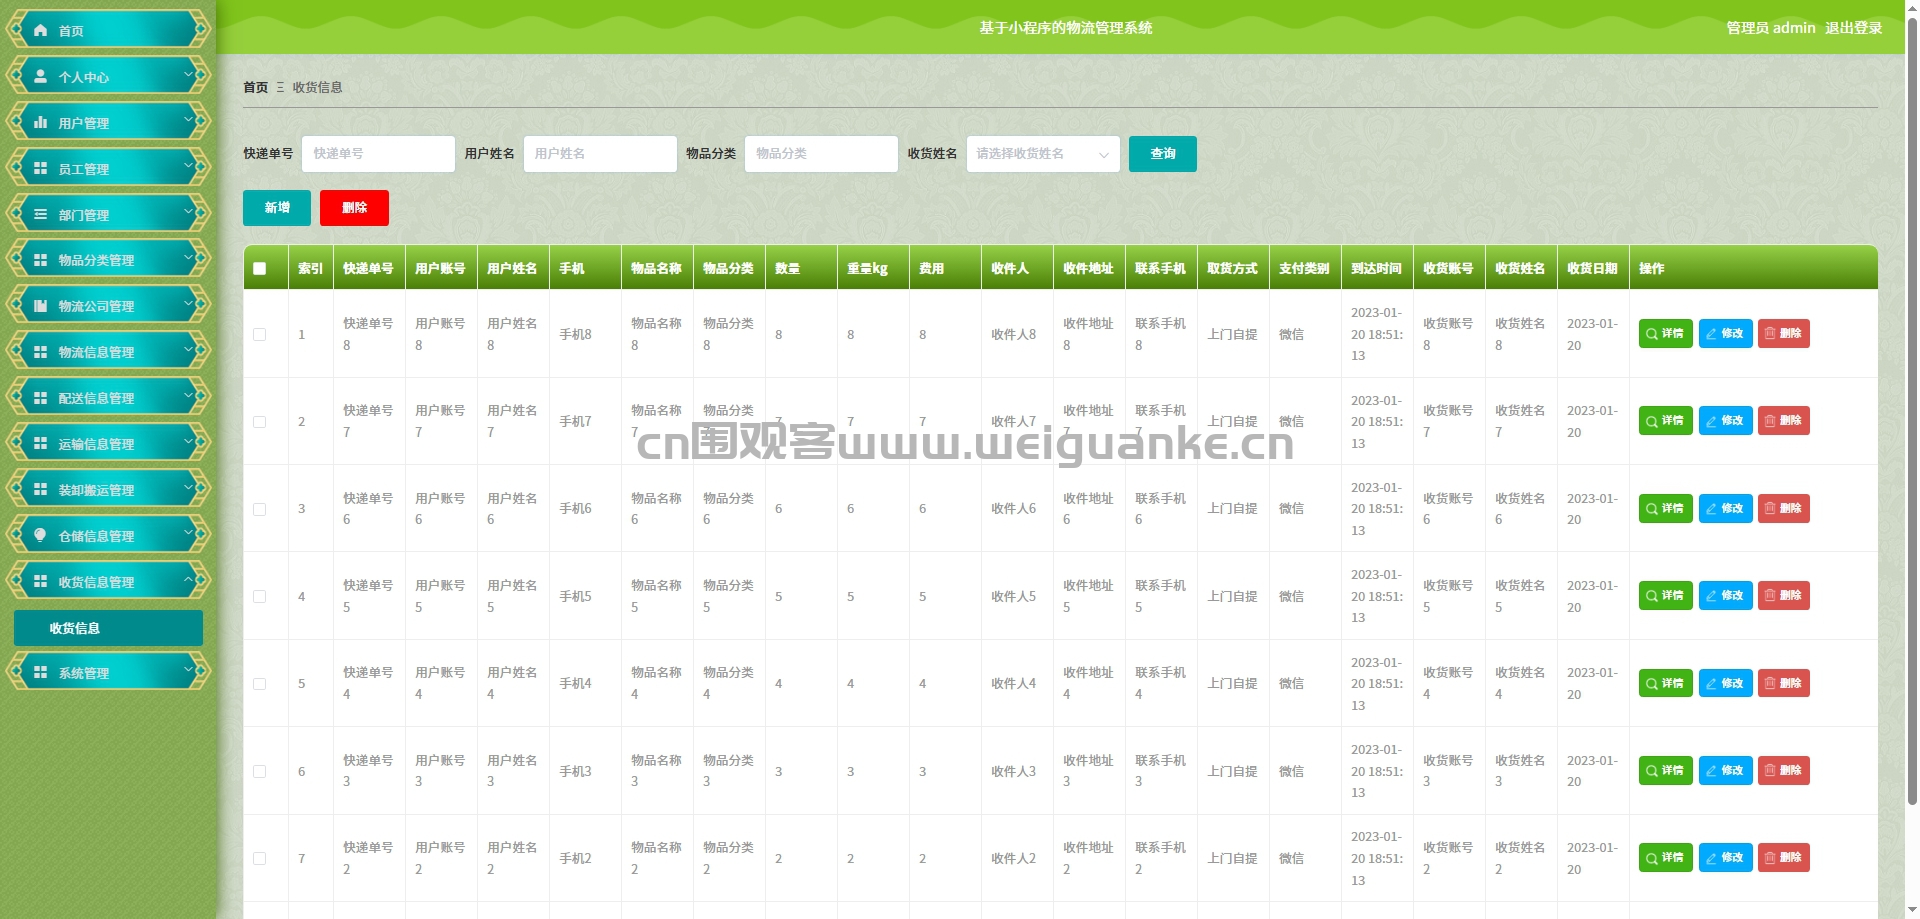1920x919 pixels.
Task: Open the 物流信息管理 menu
Action: coord(108,351)
